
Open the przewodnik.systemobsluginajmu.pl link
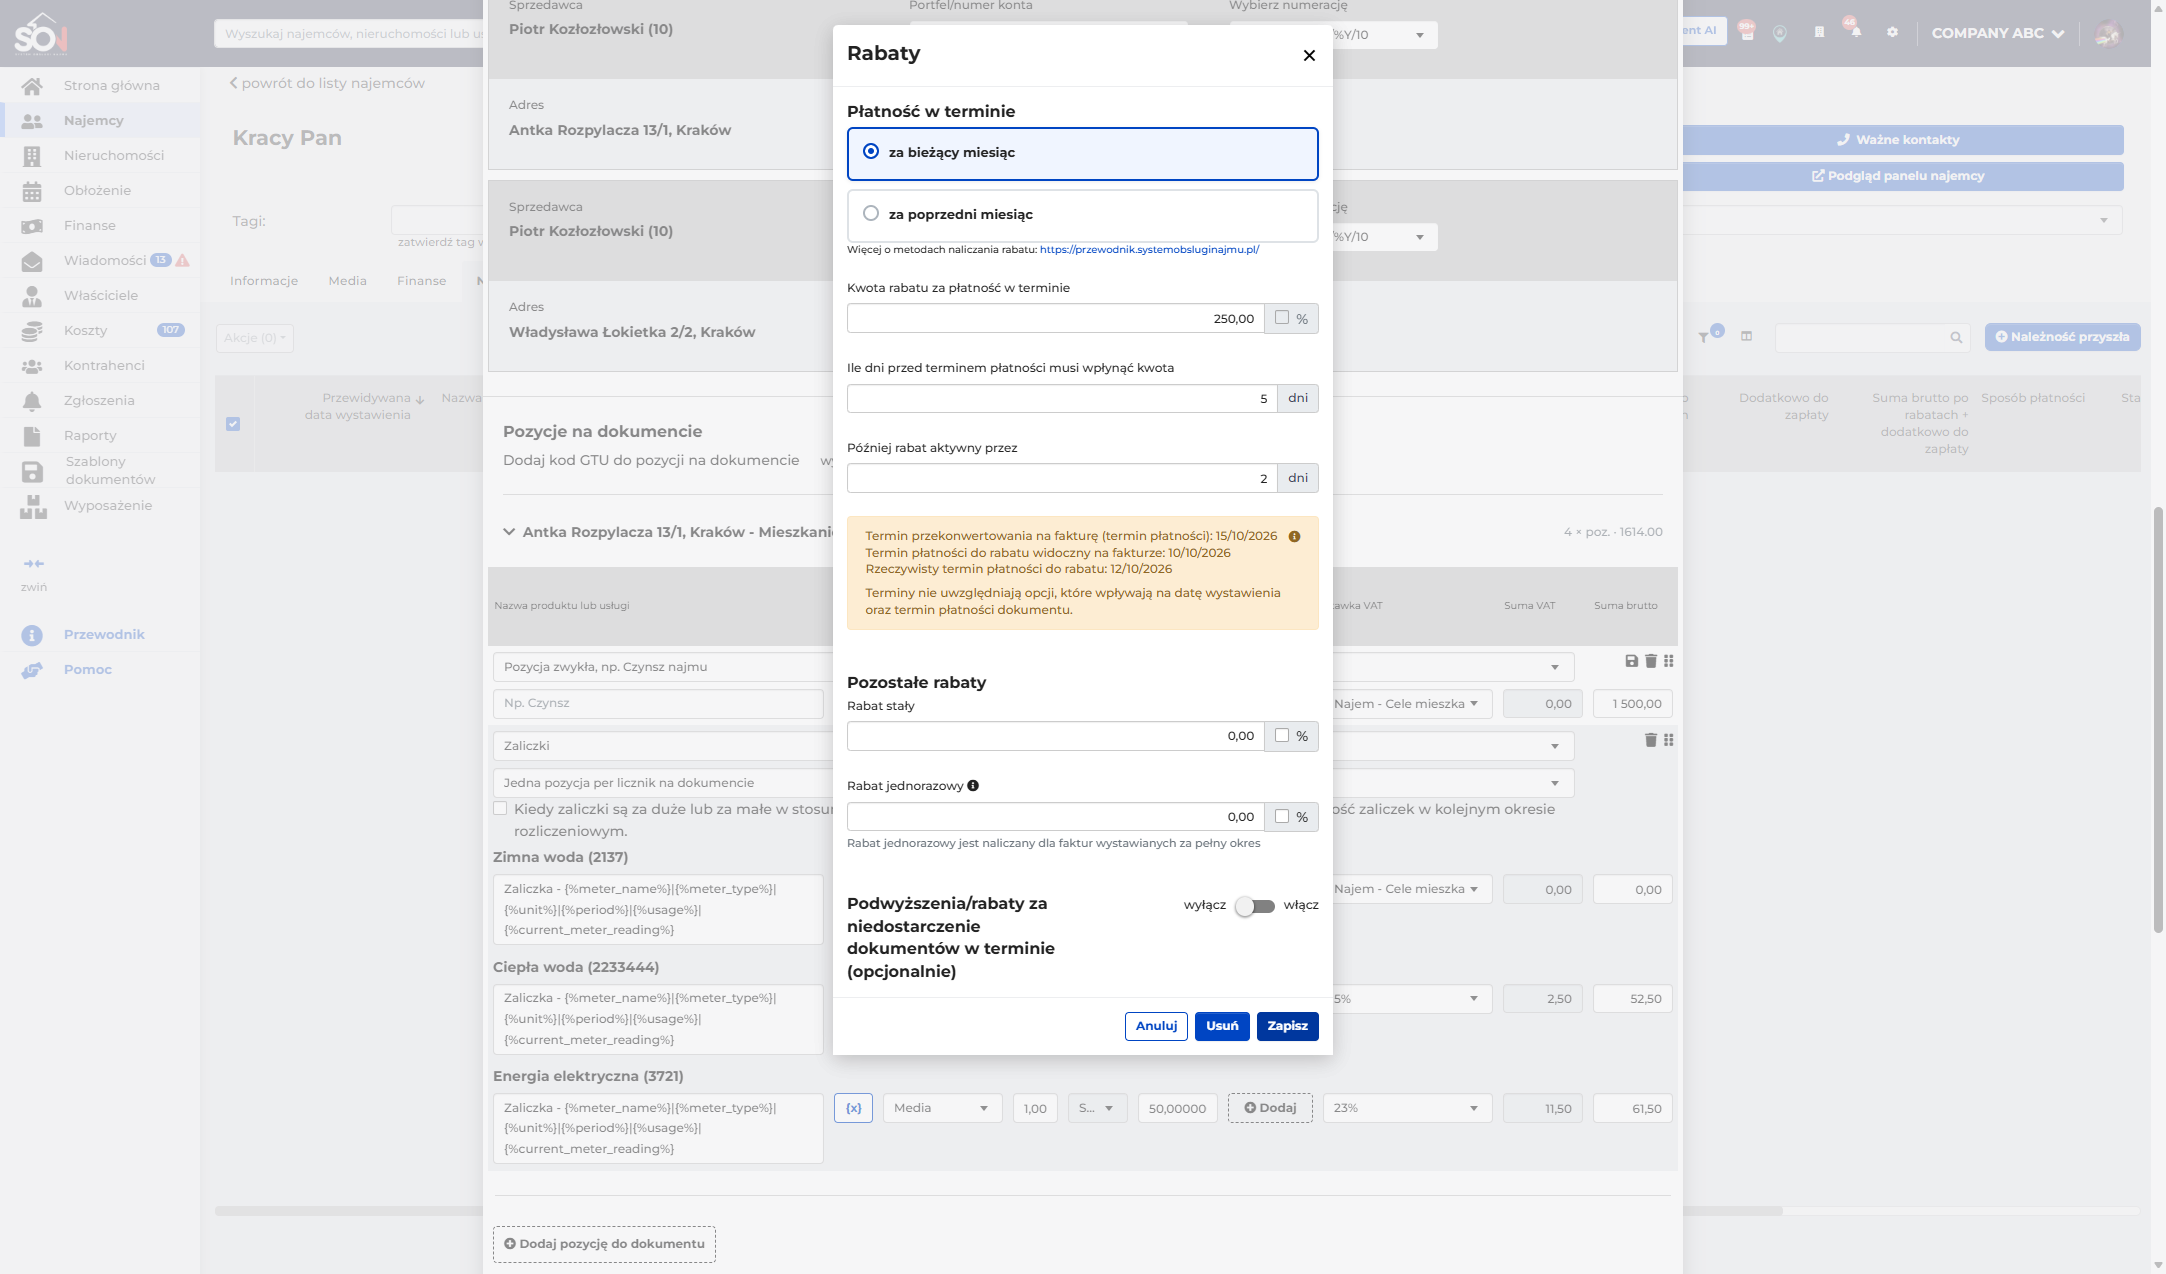(x=1149, y=250)
